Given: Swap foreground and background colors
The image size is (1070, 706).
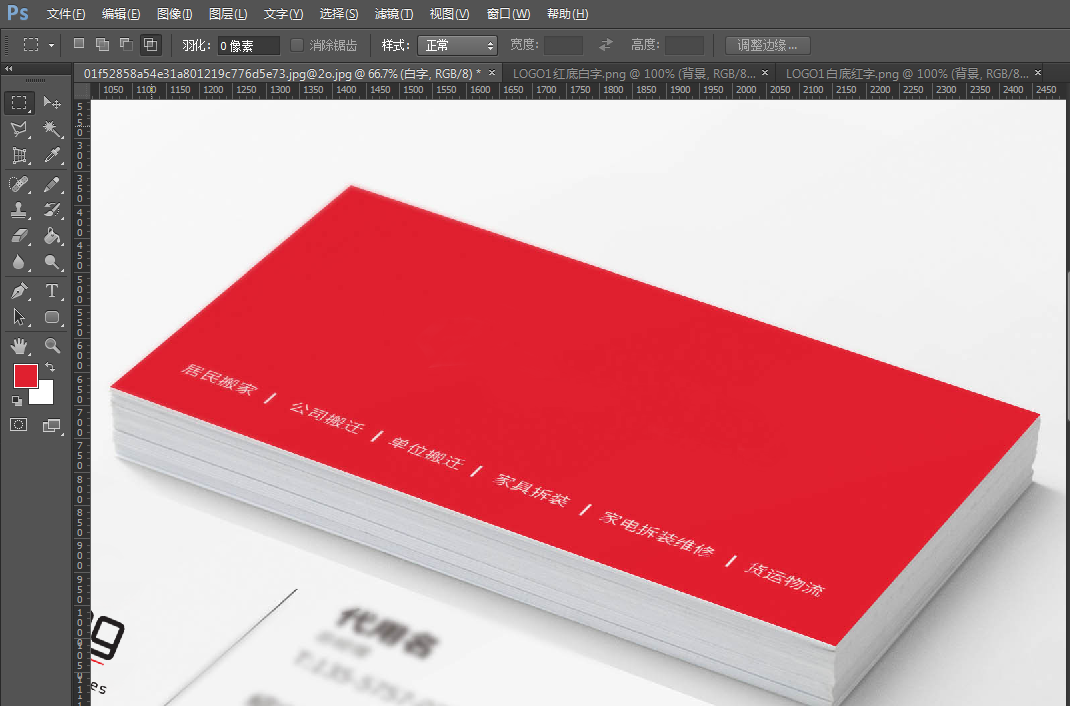Looking at the screenshot, I should pos(50,367).
